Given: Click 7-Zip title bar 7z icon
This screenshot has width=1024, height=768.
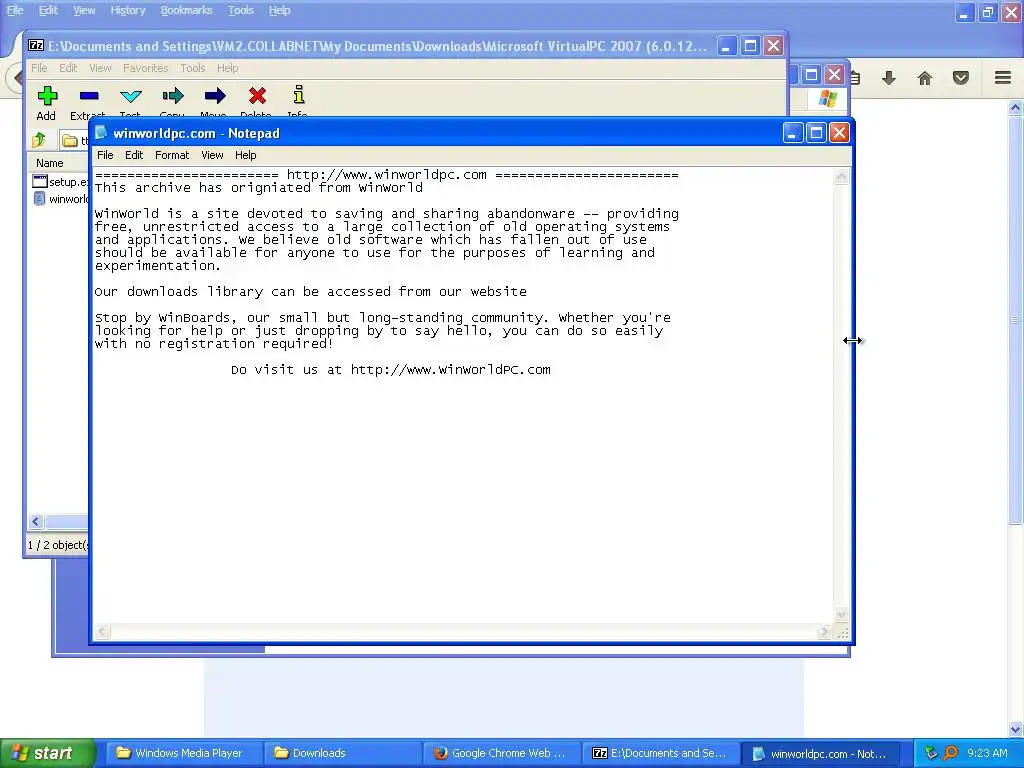Looking at the screenshot, I should pyautogui.click(x=37, y=45).
